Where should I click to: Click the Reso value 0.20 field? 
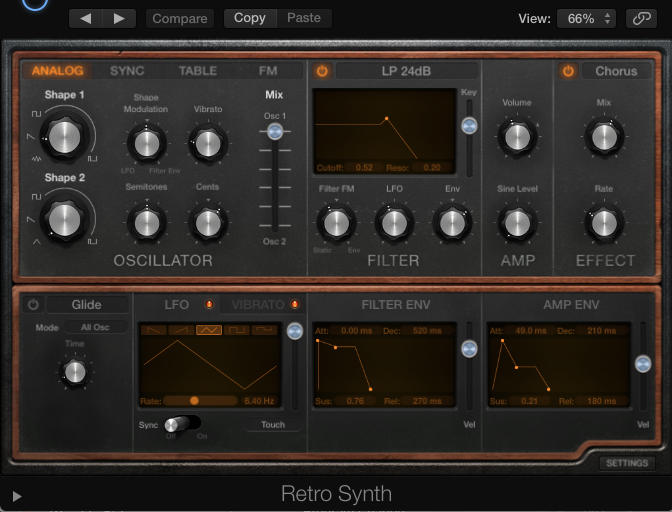click(x=432, y=168)
